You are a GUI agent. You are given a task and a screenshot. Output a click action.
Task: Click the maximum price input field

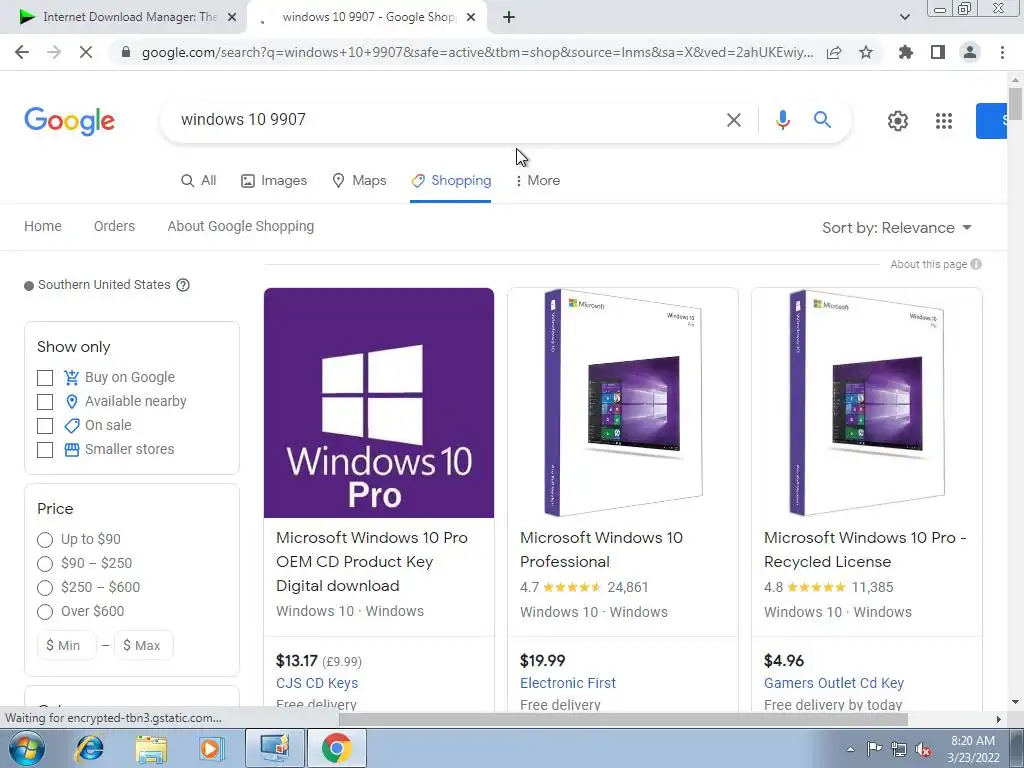(x=144, y=645)
